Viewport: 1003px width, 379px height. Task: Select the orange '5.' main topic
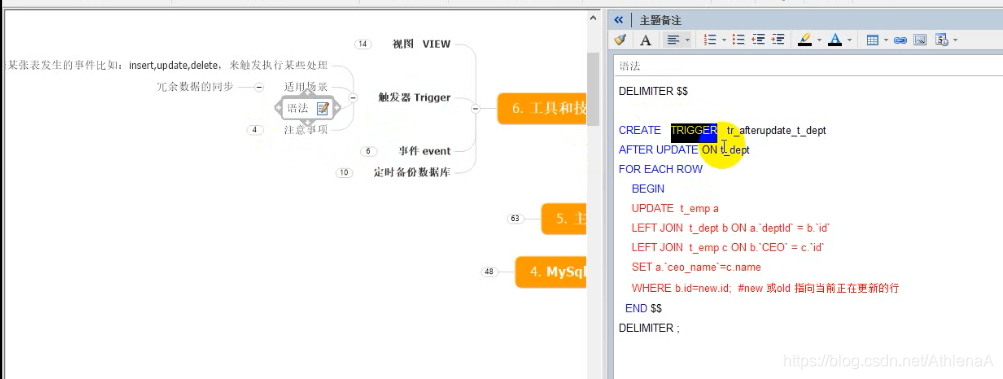[564, 219]
